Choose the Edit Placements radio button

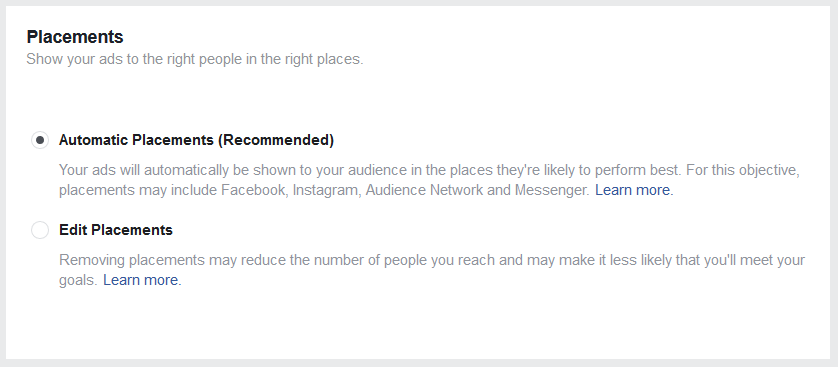pyautogui.click(x=40, y=230)
